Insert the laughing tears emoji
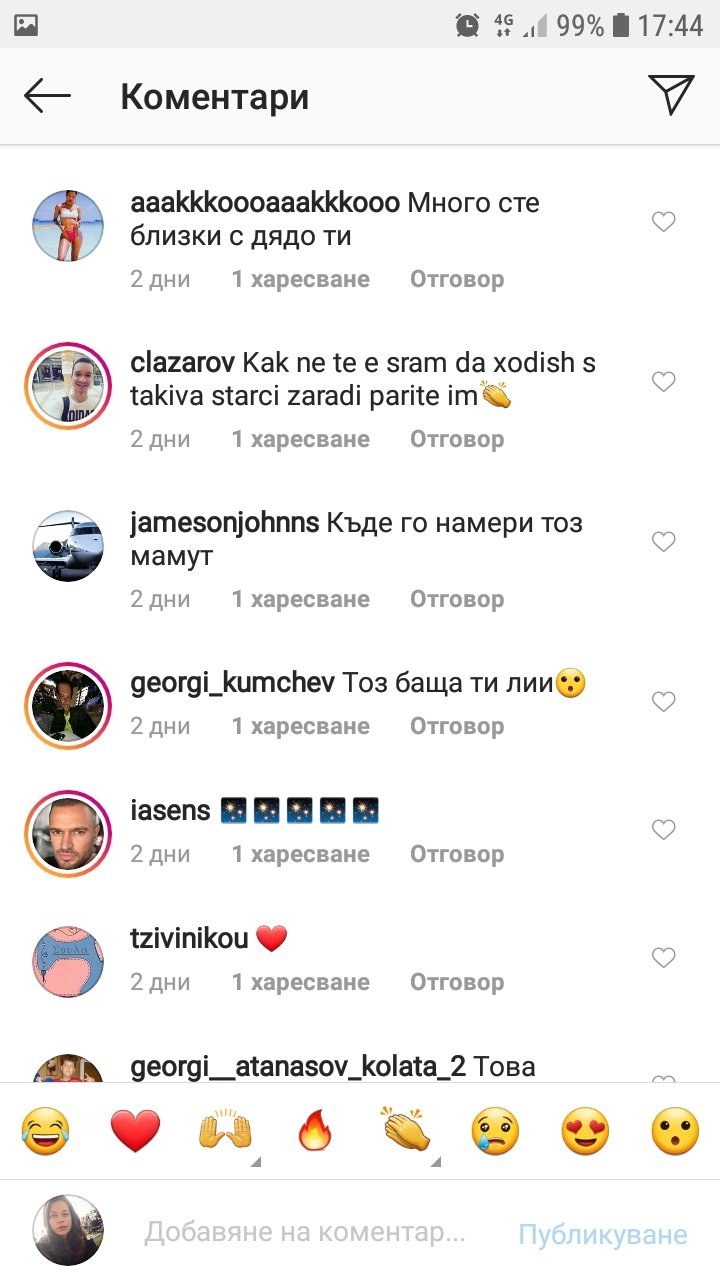720x1280 pixels. point(45,1133)
